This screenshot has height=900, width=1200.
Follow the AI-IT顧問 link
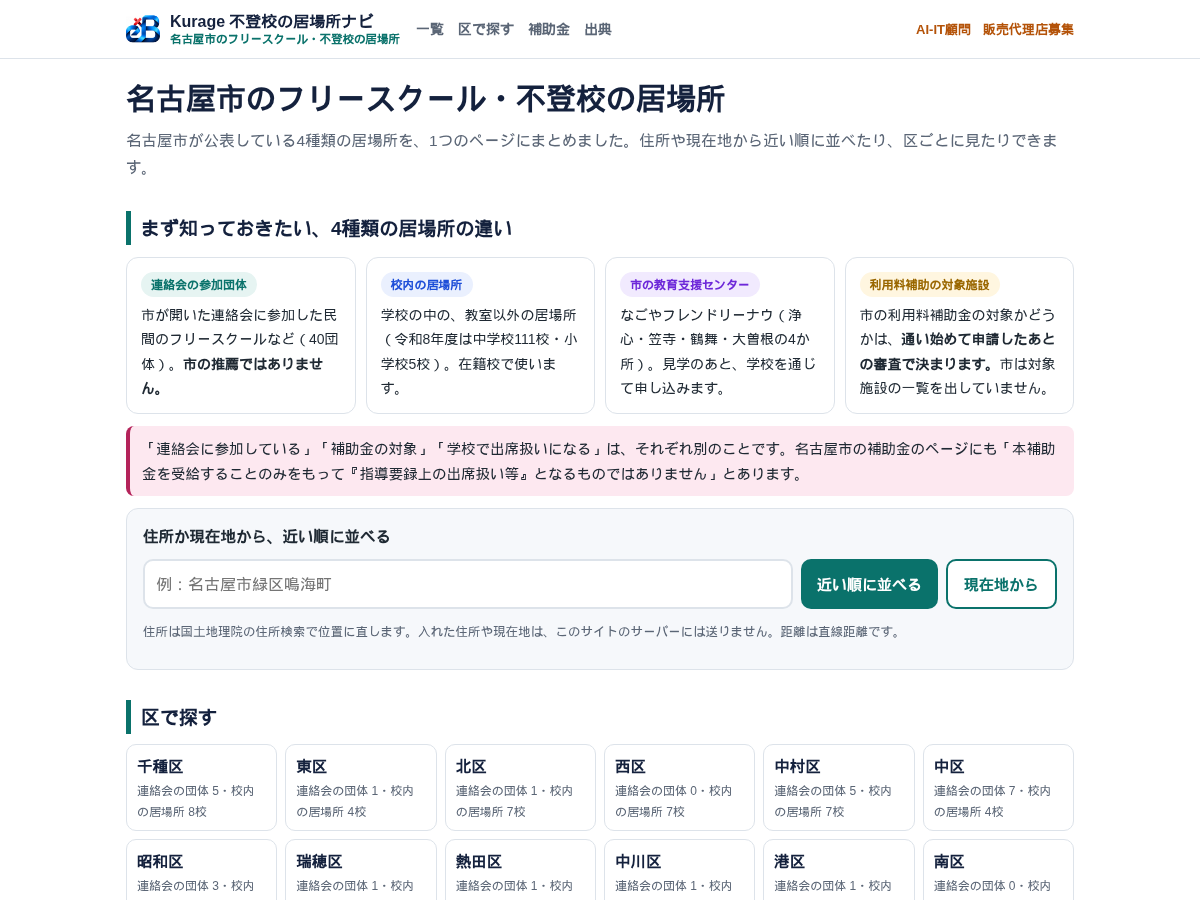click(x=943, y=29)
